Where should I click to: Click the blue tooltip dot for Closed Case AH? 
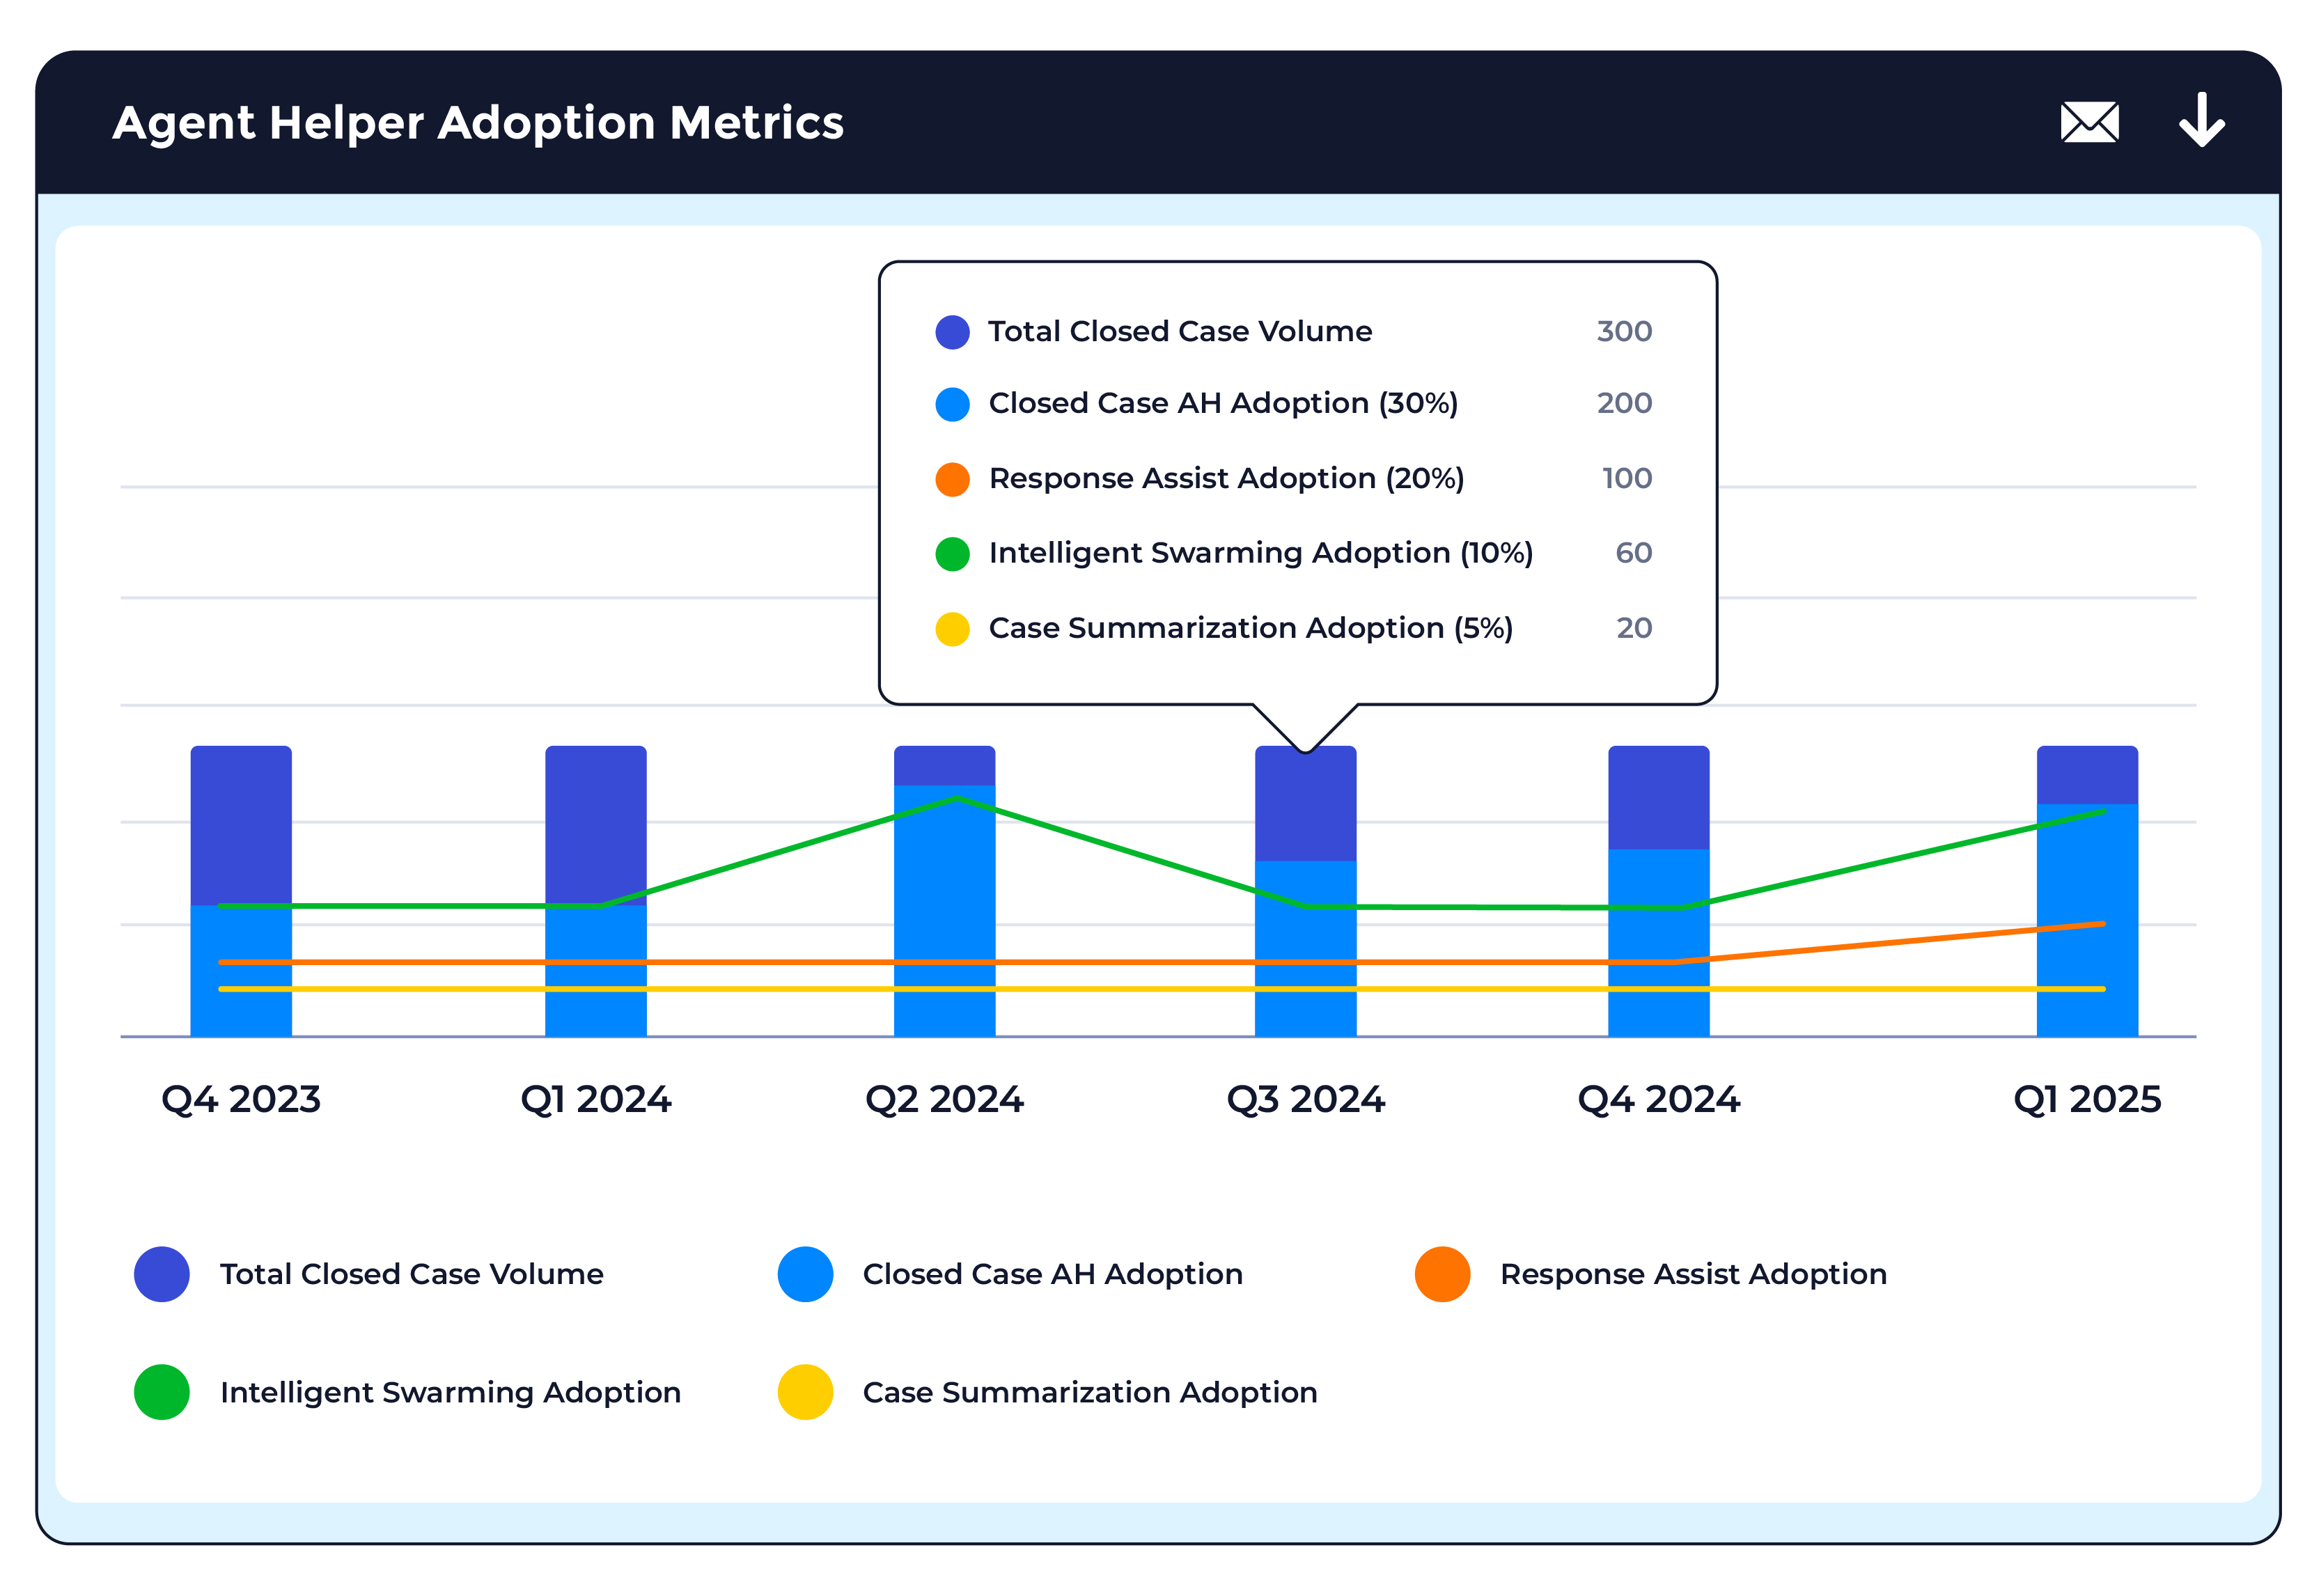pos(952,404)
